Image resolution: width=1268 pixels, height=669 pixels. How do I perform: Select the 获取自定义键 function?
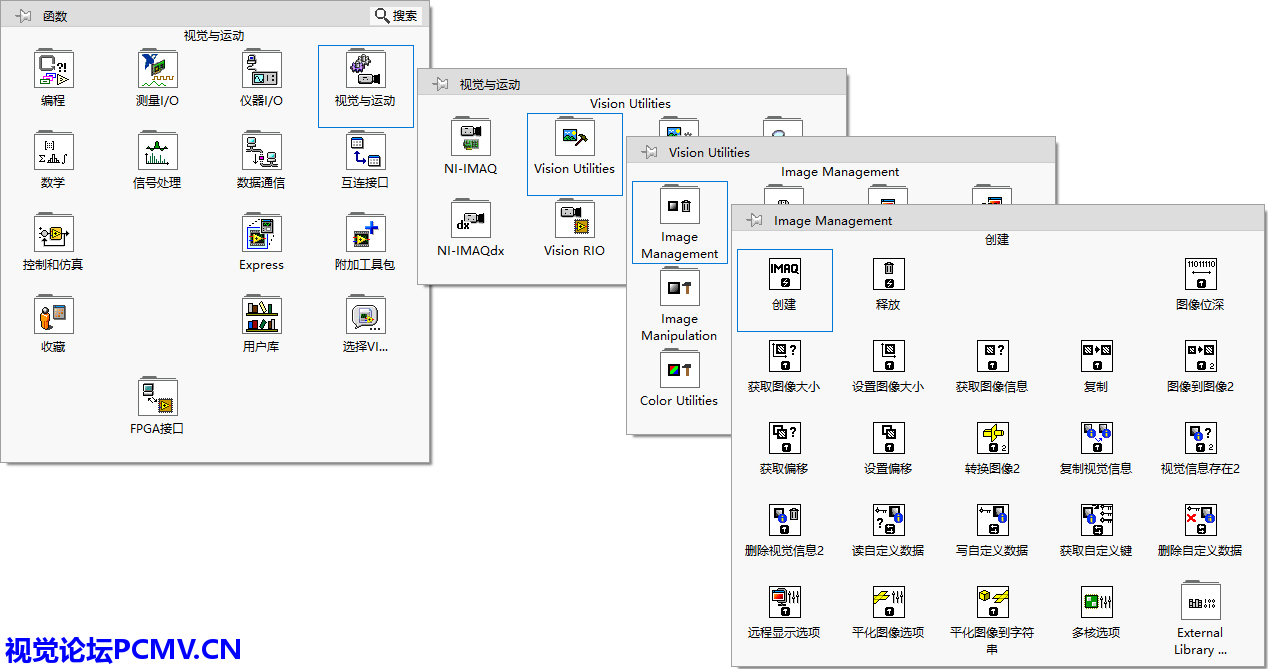[x=1096, y=520]
